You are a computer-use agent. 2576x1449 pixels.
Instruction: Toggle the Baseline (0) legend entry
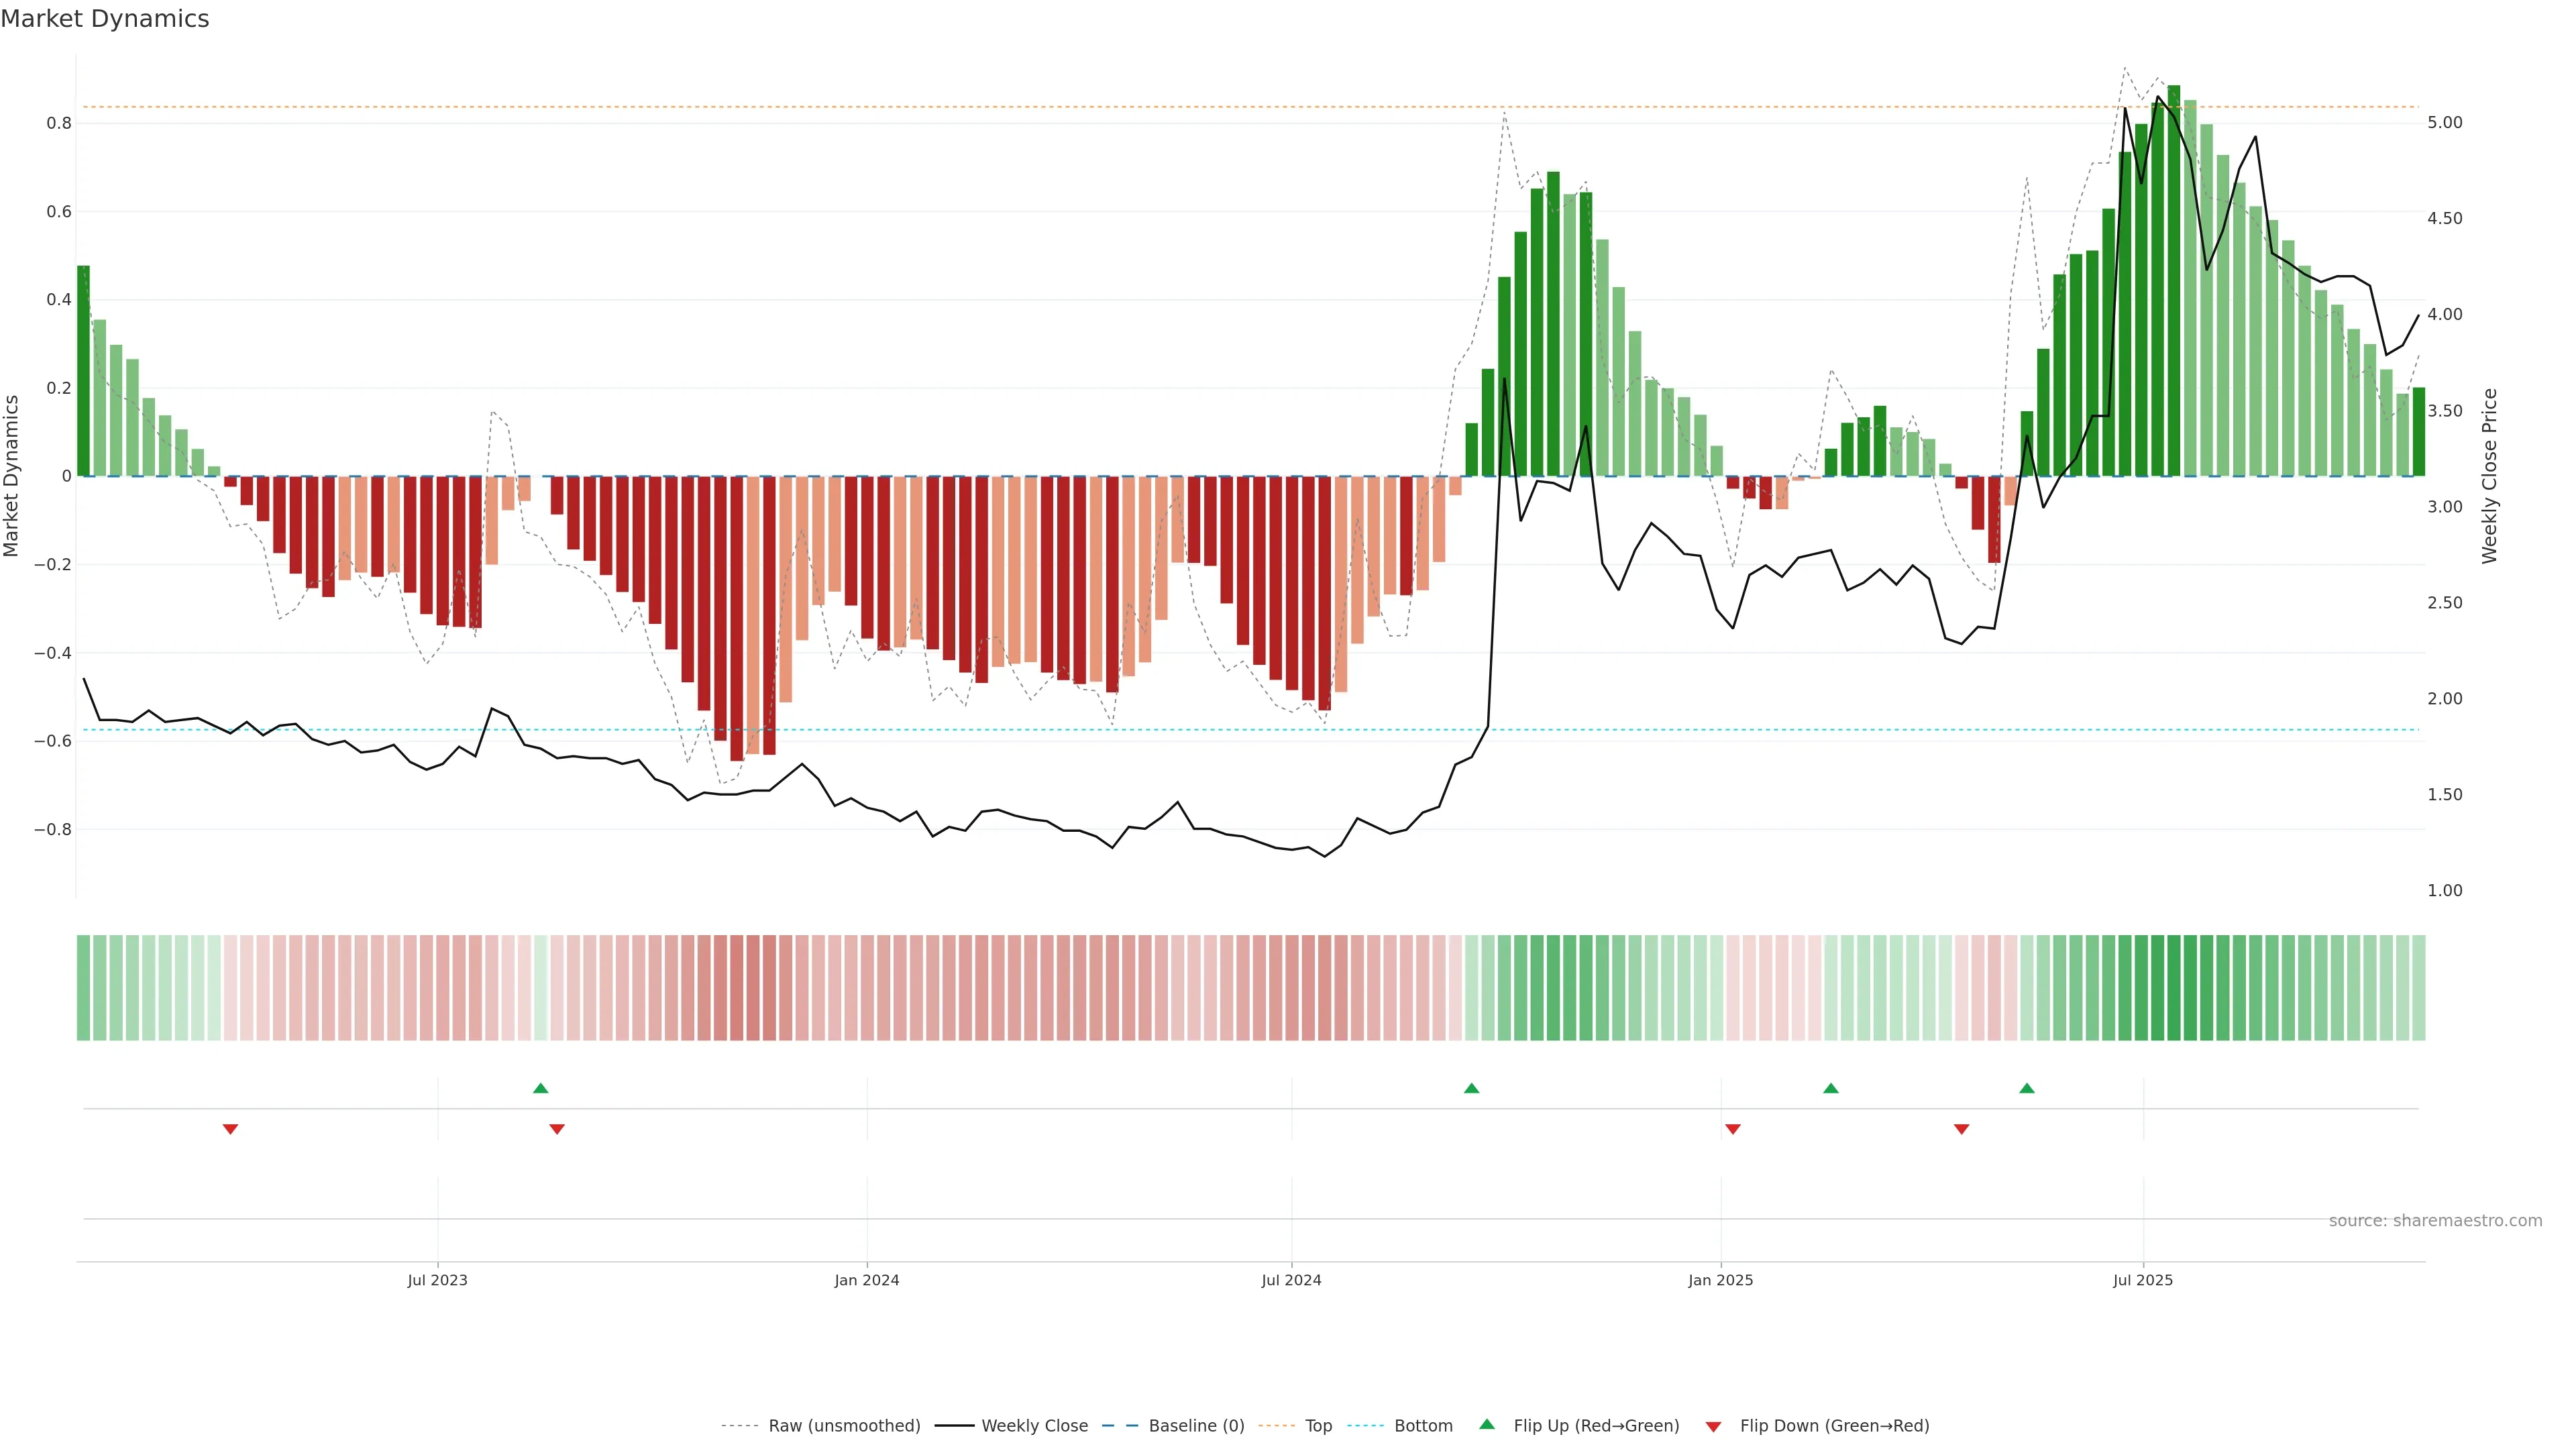pos(1196,1426)
